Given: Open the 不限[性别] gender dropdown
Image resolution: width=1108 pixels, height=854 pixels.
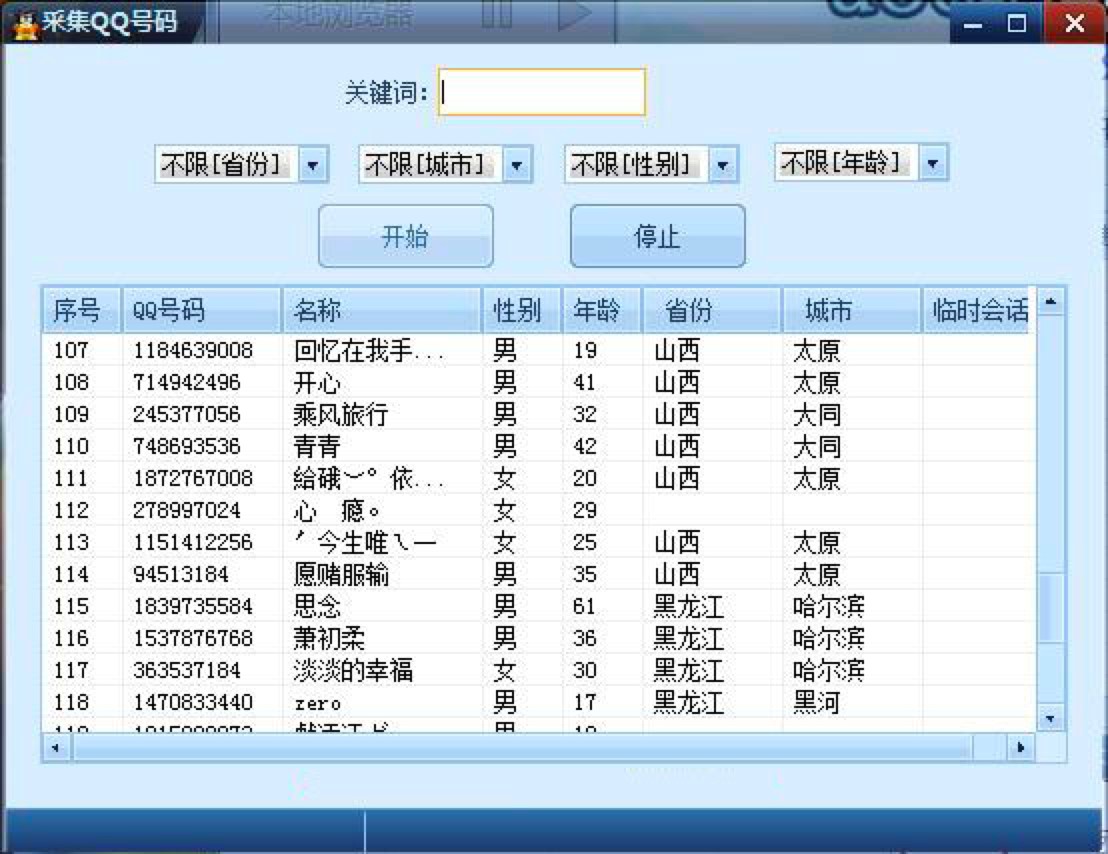Looking at the screenshot, I should 723,163.
